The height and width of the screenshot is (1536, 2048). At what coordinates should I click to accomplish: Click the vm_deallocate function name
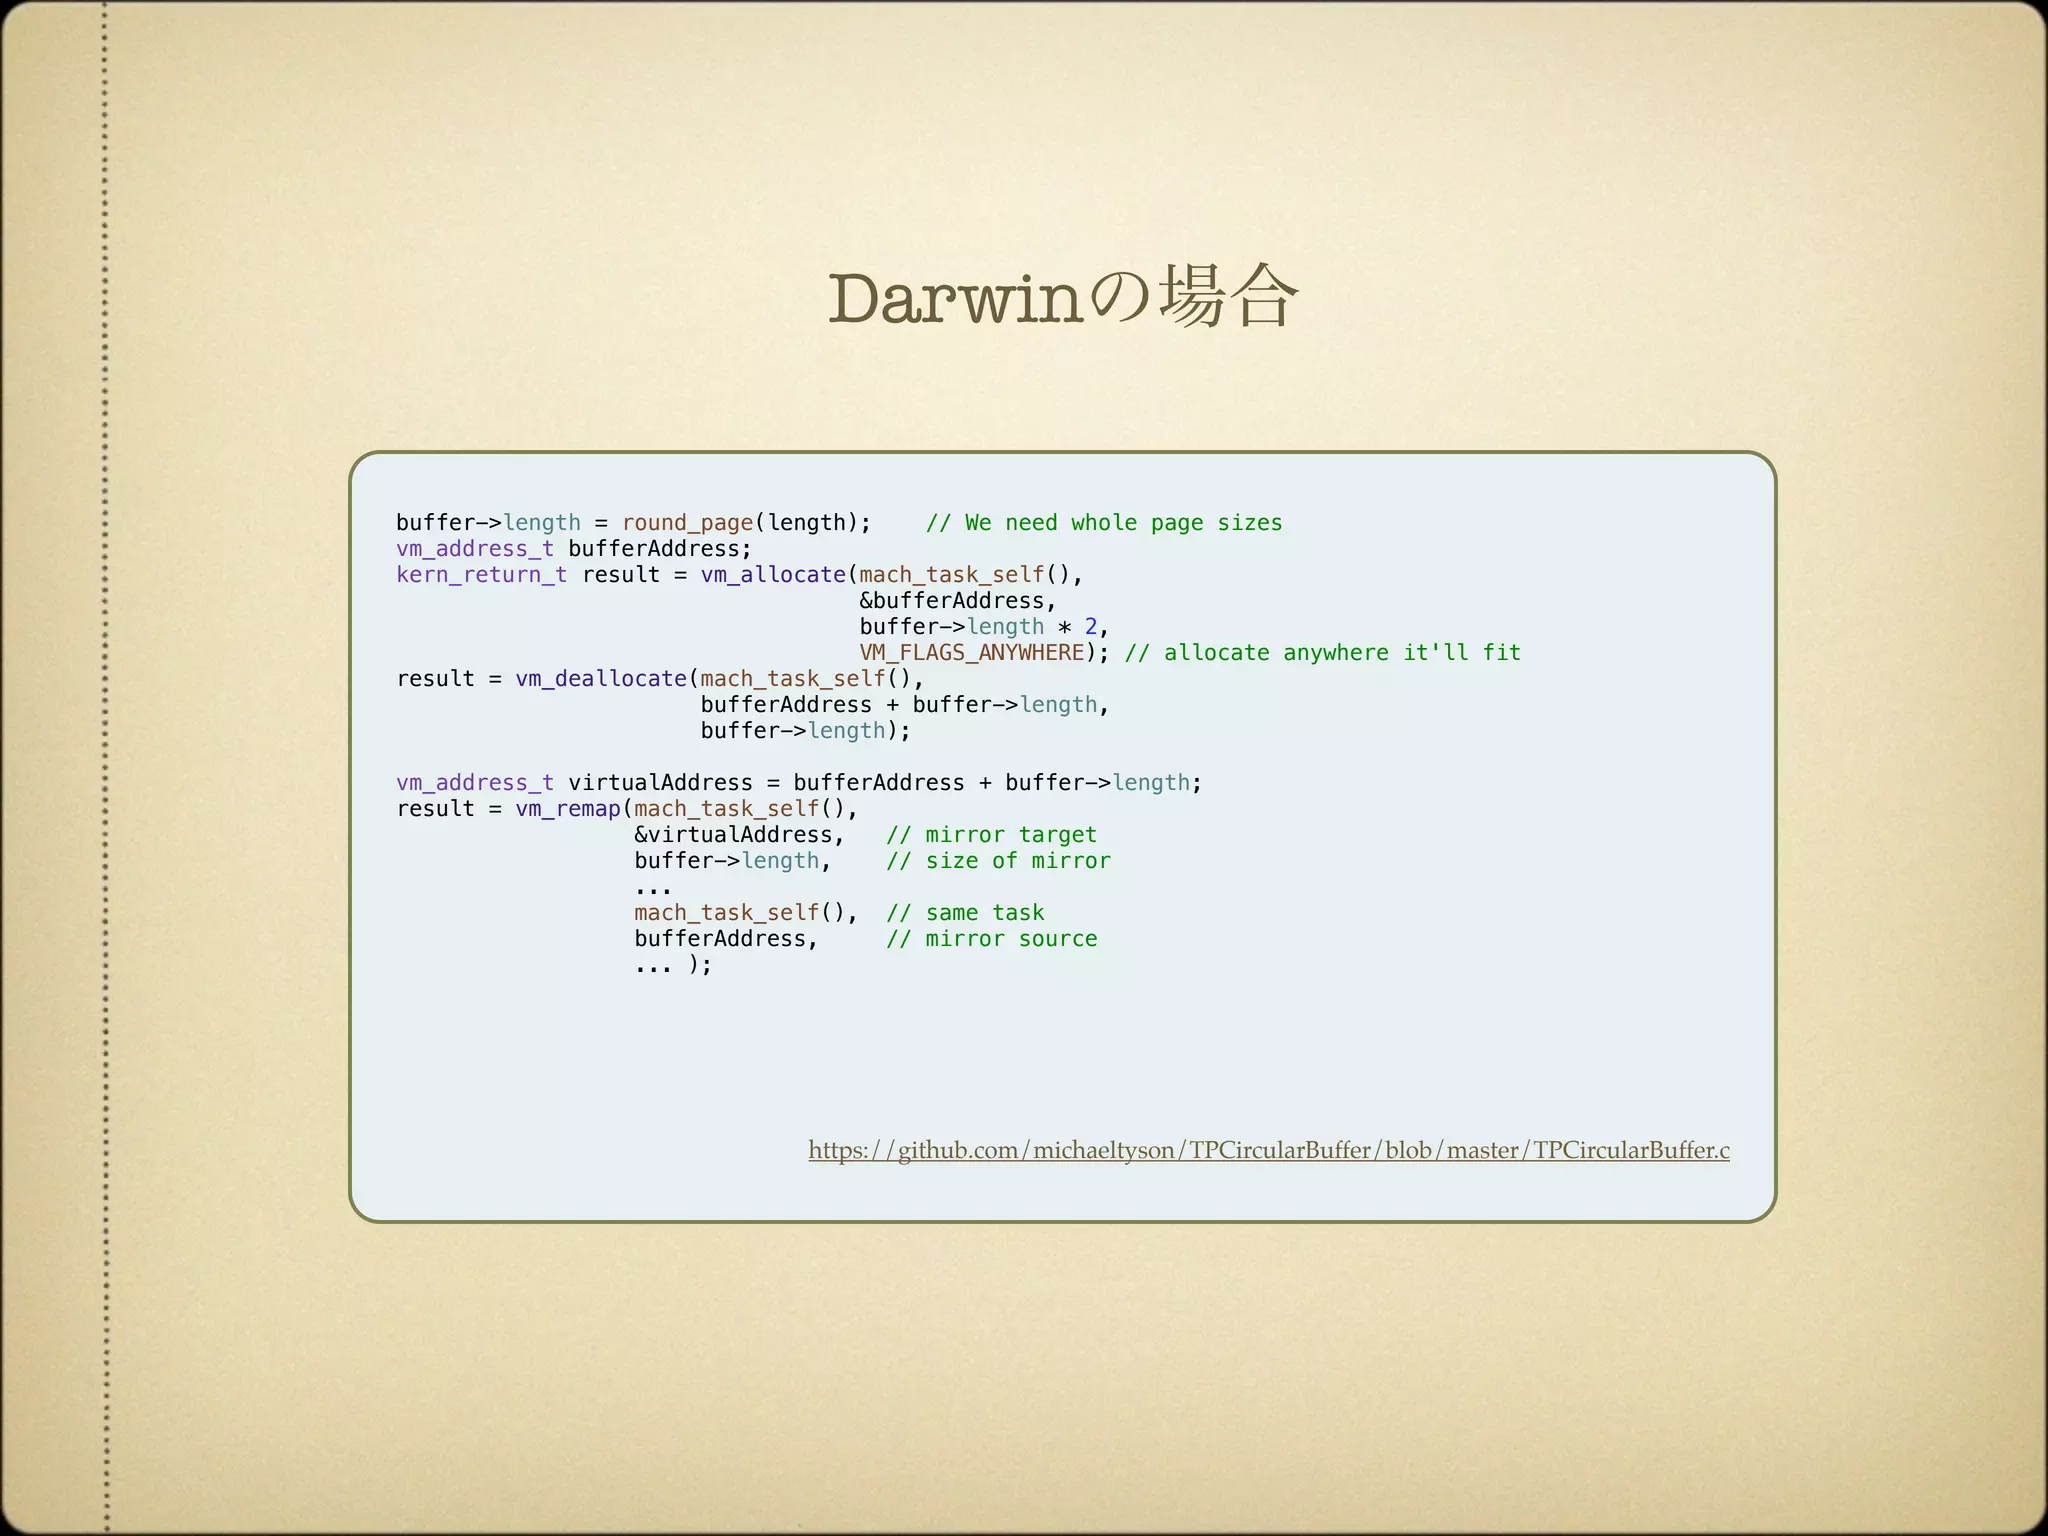coord(601,679)
